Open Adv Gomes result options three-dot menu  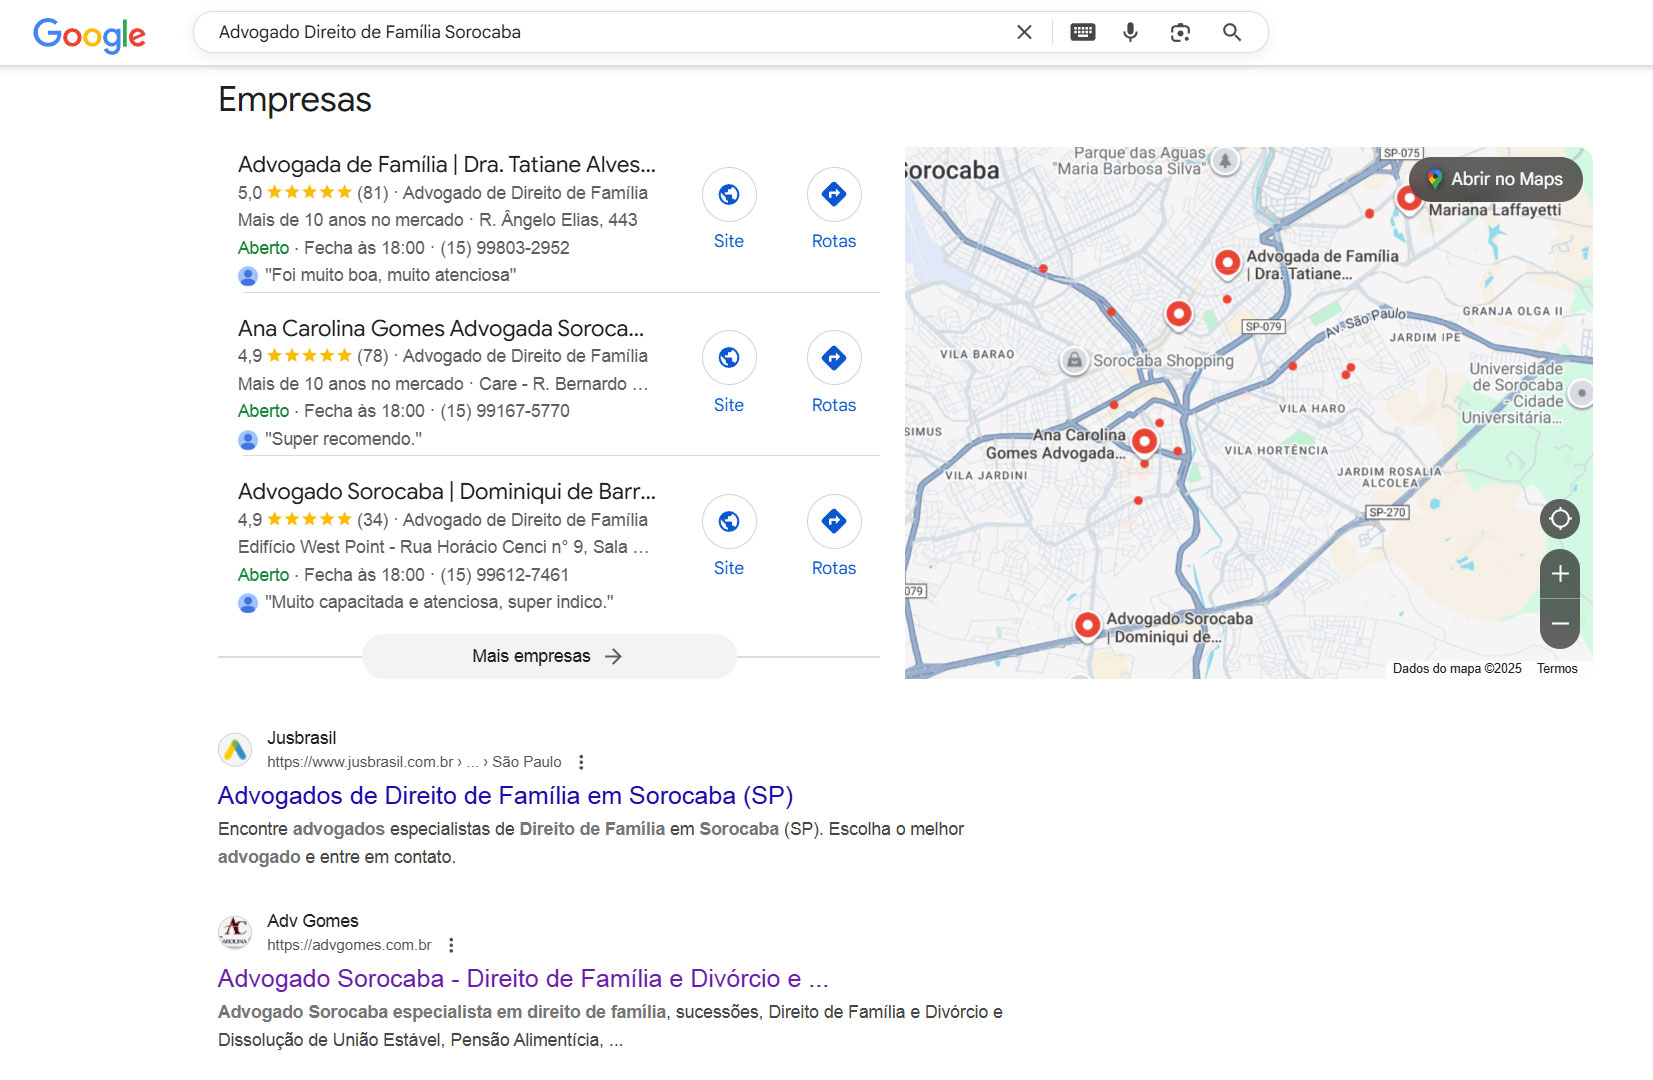tap(451, 945)
